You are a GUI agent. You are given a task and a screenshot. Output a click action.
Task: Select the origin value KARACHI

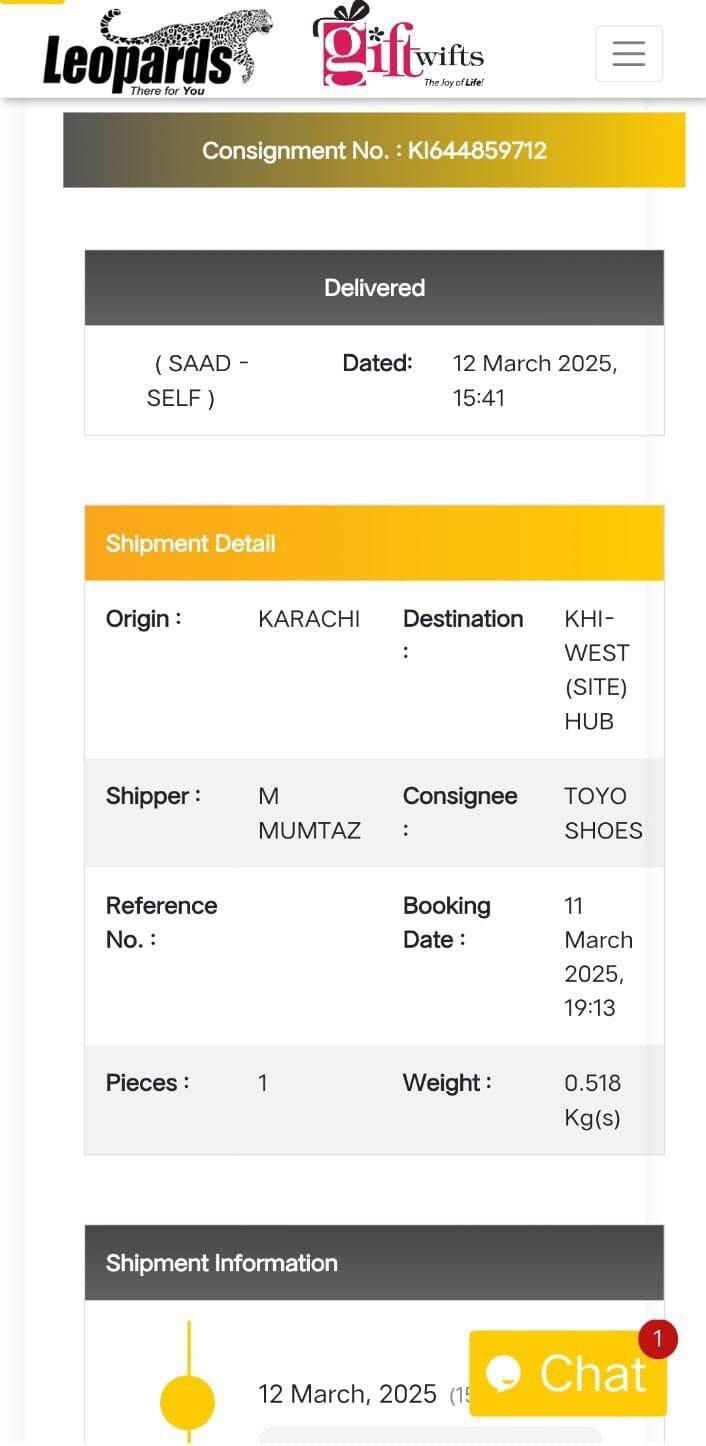309,619
